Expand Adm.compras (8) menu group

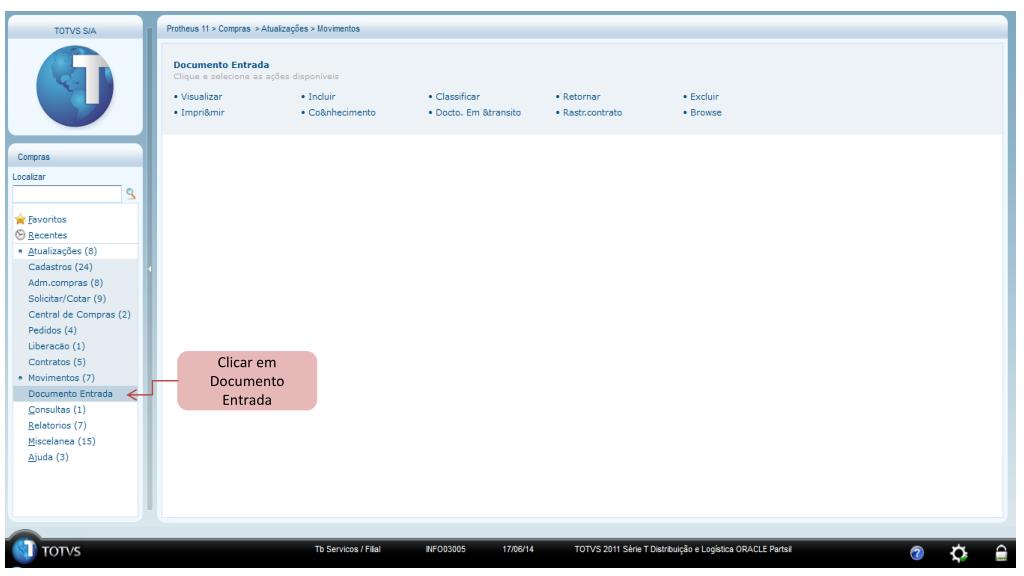(x=65, y=283)
